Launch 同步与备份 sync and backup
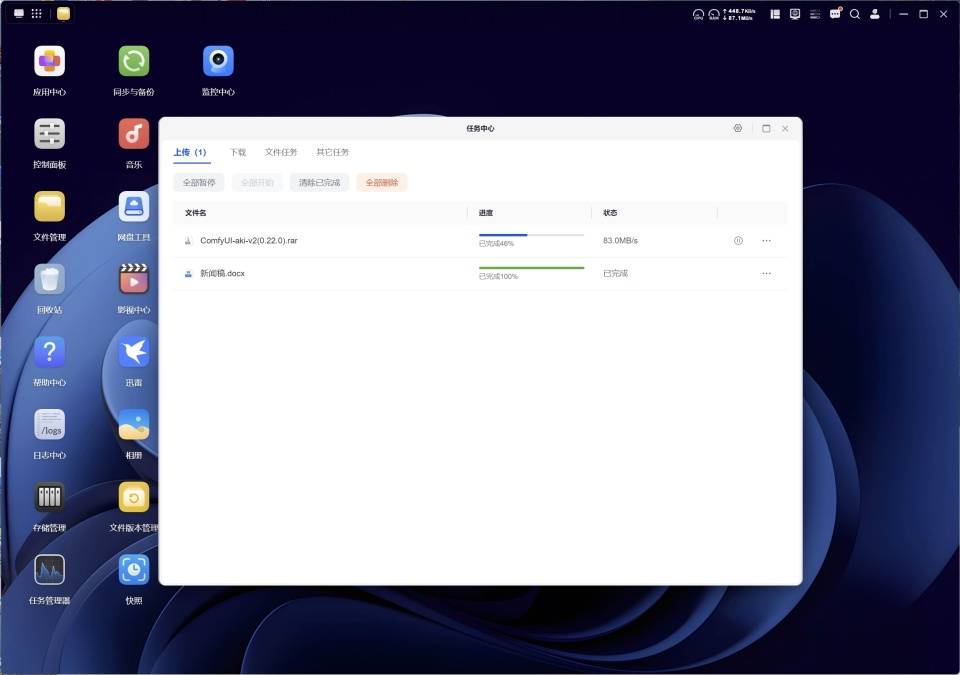Screen dimensions: 960x675 coord(133,61)
